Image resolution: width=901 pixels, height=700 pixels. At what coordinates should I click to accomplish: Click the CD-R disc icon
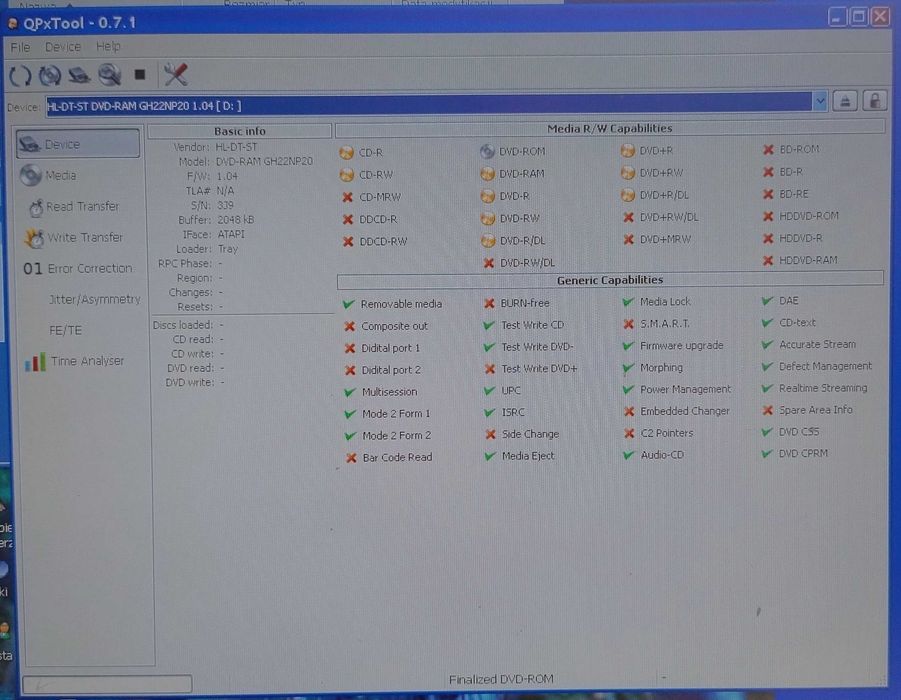point(346,153)
